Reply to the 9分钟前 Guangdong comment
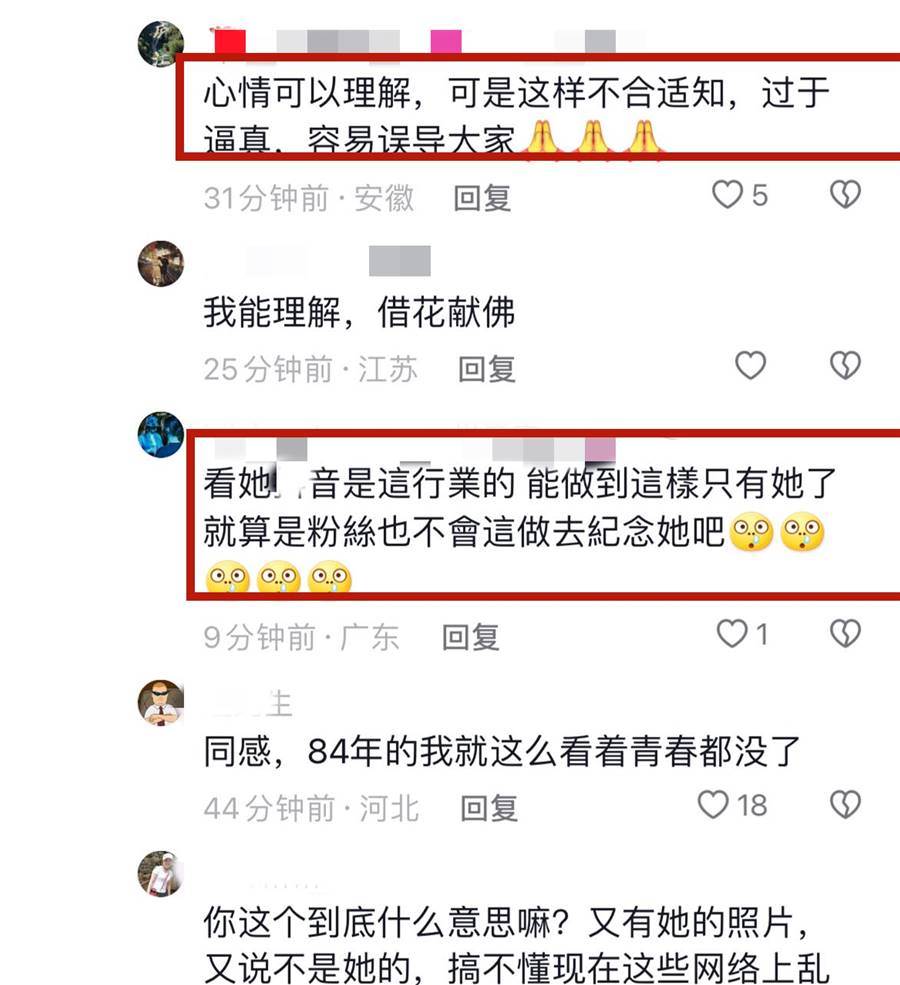Viewport: 900px width, 985px height. tap(471, 638)
